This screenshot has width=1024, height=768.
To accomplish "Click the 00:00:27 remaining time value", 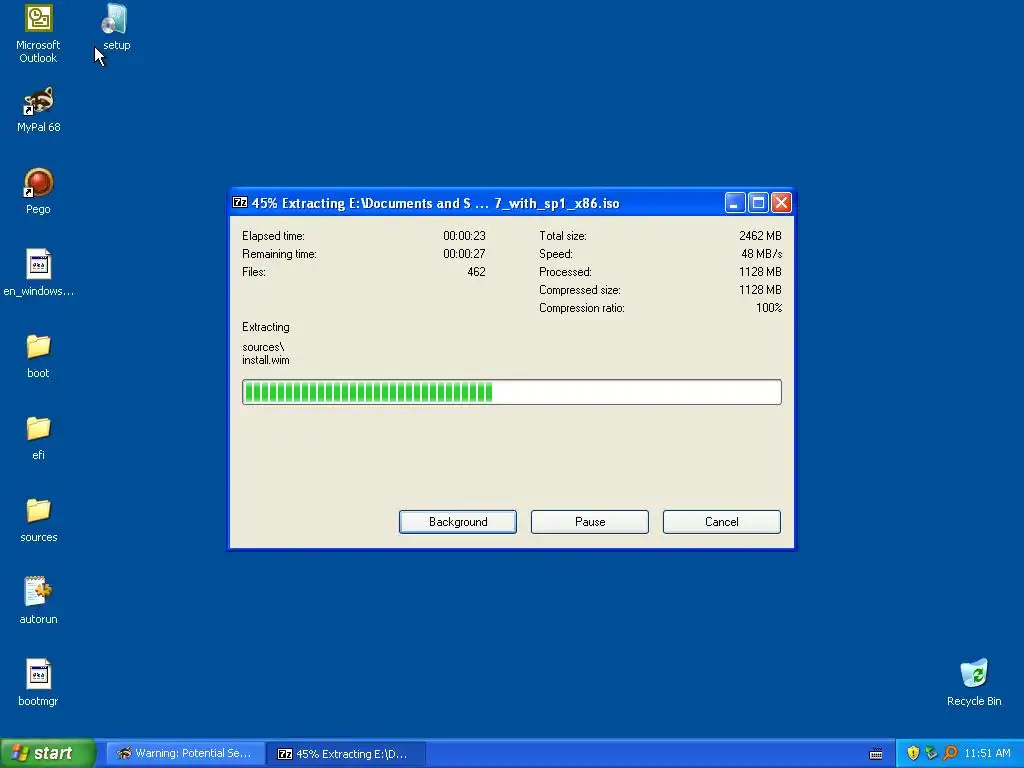I will tap(464, 254).
